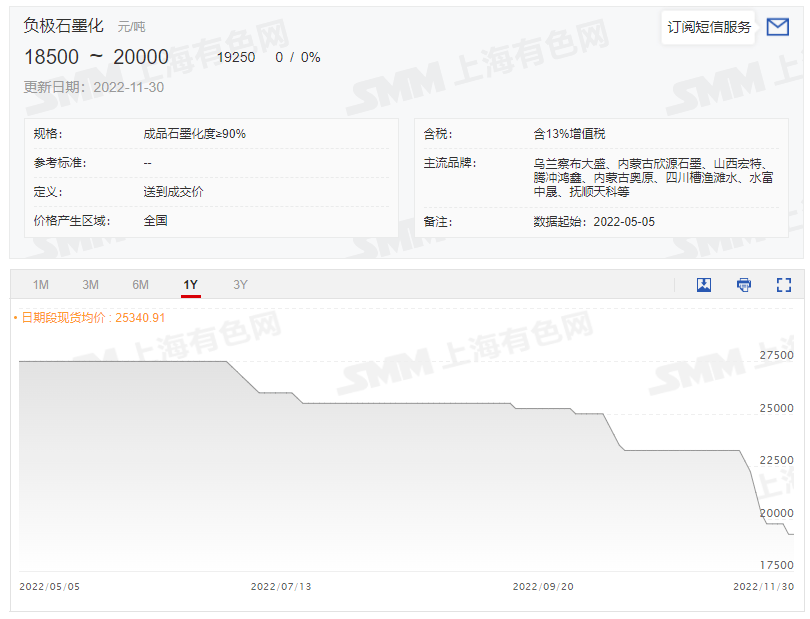Click the 18500 ~ 20000 price range
Image resolution: width=810 pixels, height=619 pixels.
[x=96, y=58]
